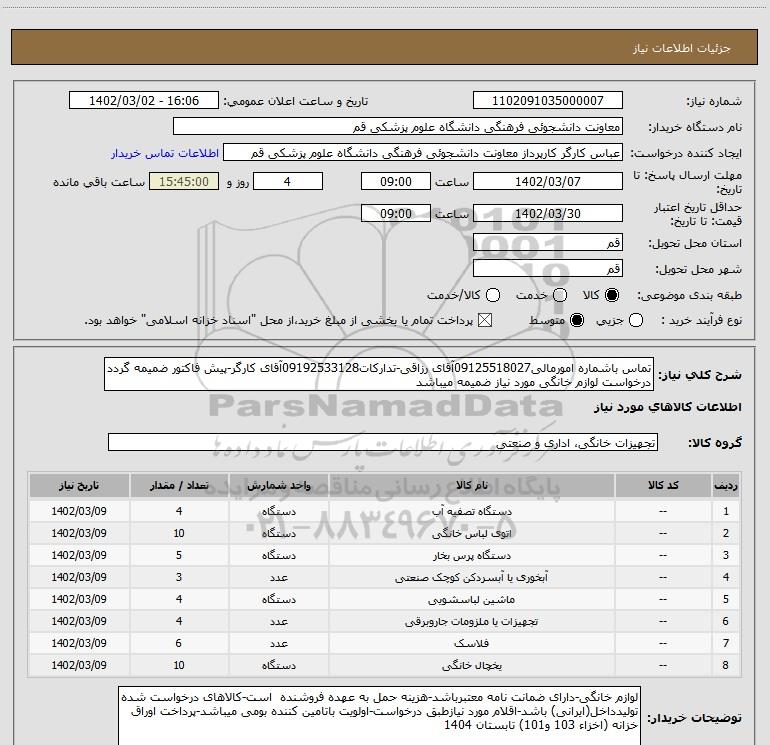The height and width of the screenshot is (745, 770).
Task: Click the تاریخ نیاز column header
Action: [79, 486]
